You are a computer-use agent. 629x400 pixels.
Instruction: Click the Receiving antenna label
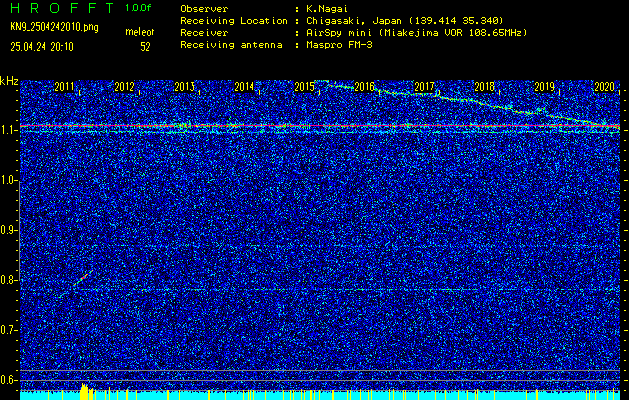(231, 45)
